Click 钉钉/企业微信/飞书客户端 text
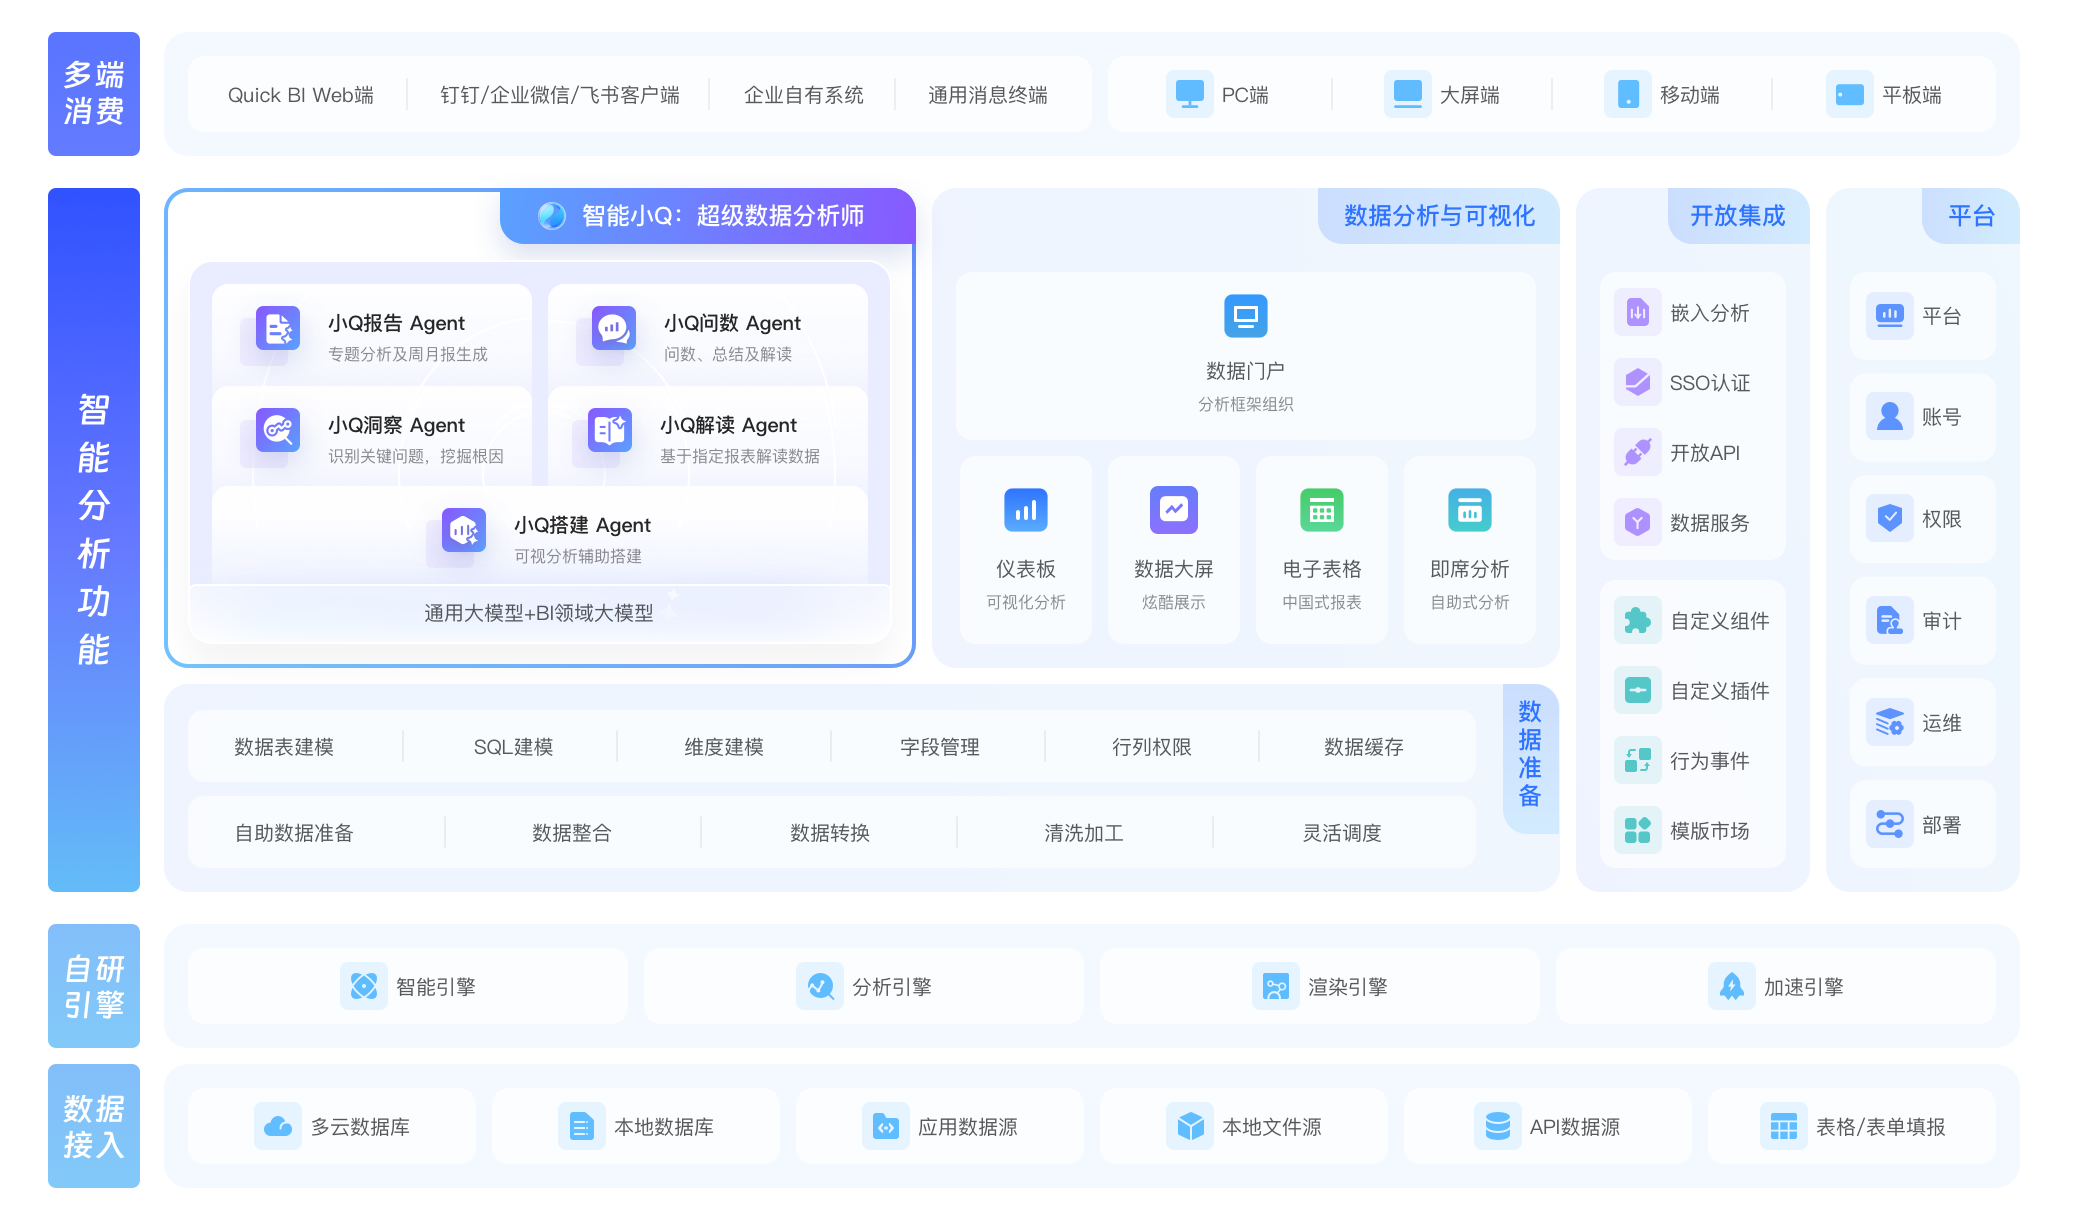Screen dimensions: 2084x1220 [560, 95]
